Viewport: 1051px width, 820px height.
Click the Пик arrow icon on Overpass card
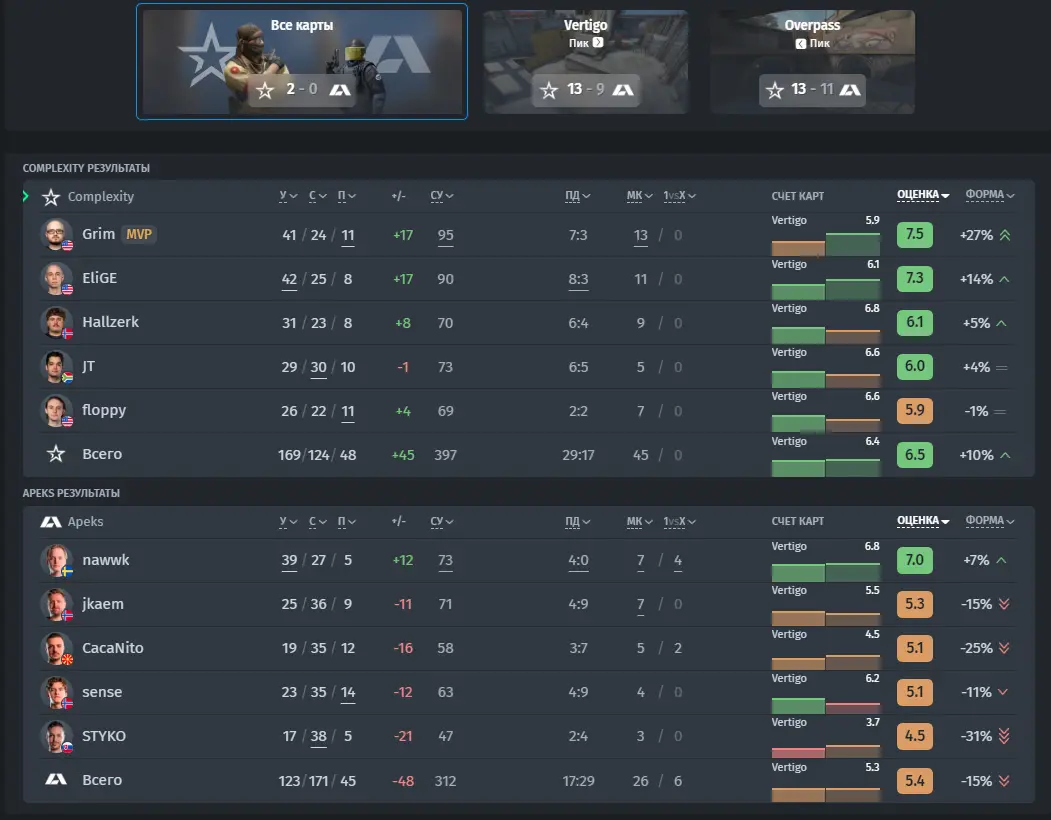800,44
